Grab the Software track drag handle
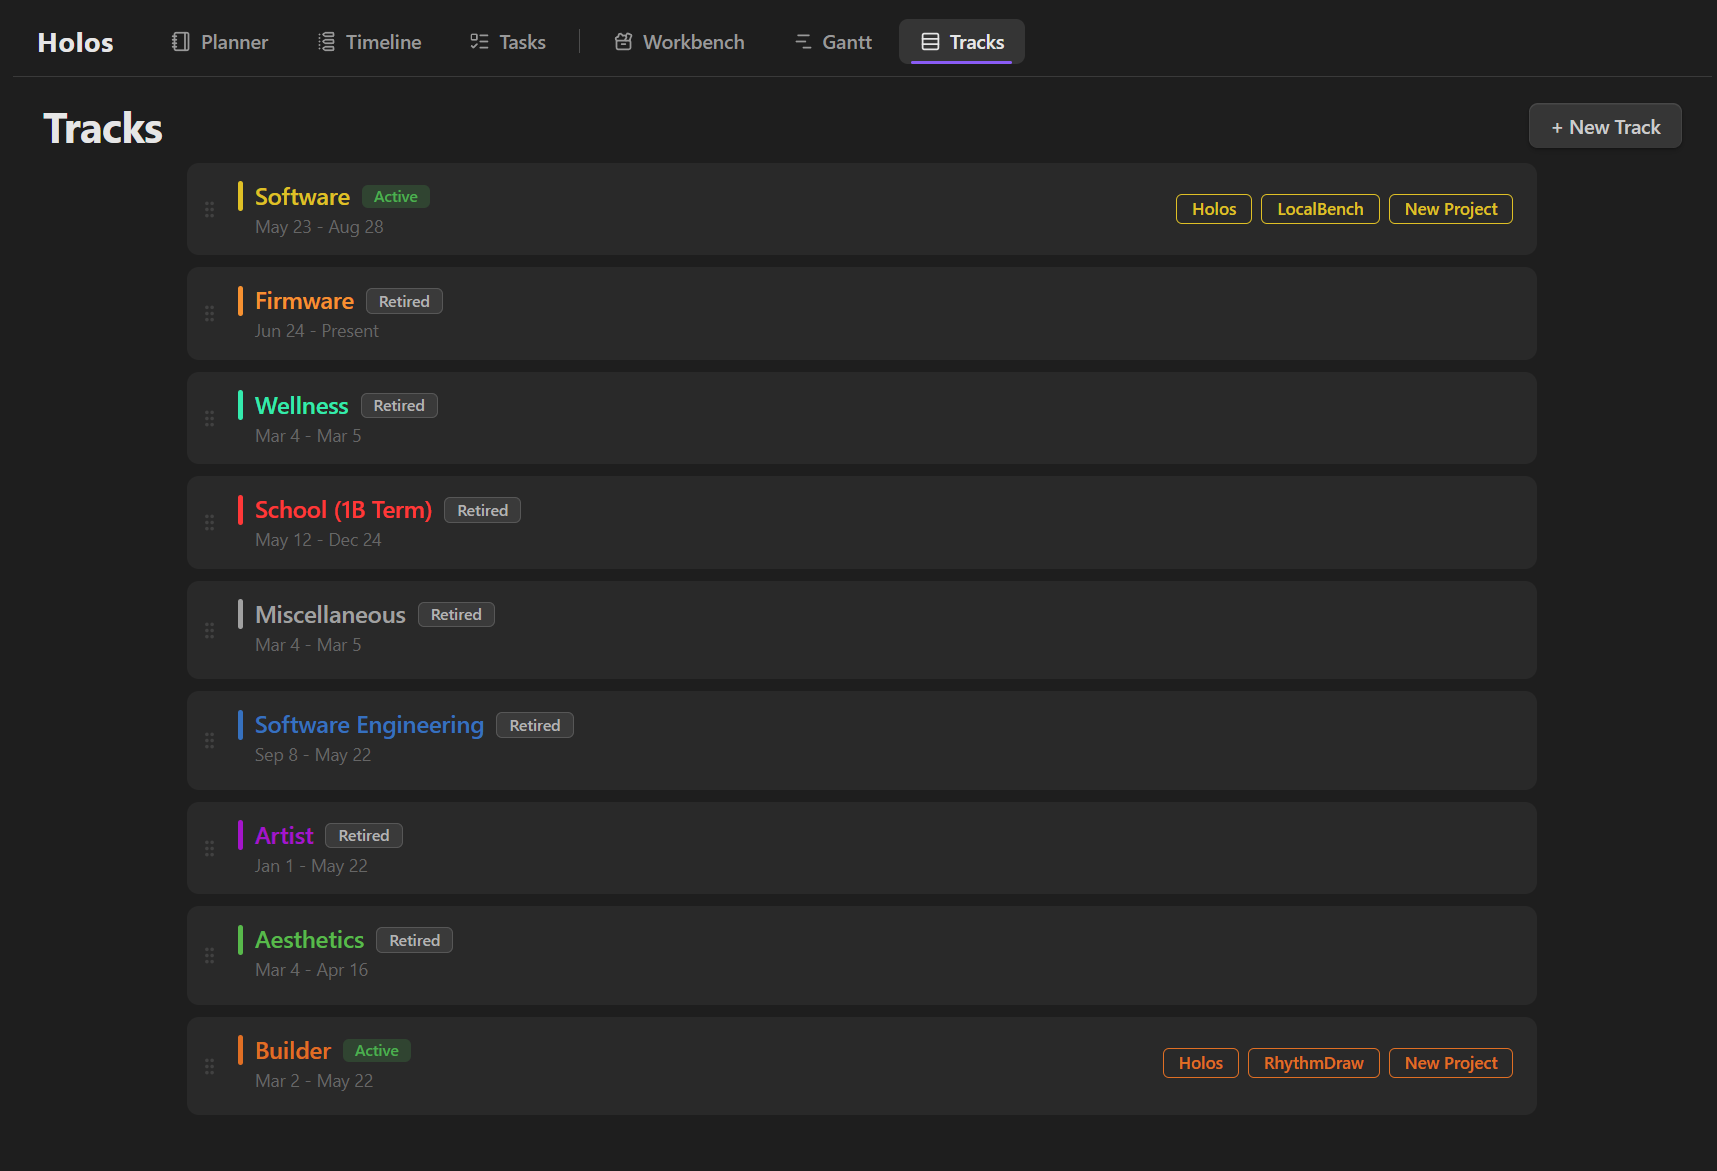The height and width of the screenshot is (1171, 1717). click(209, 209)
